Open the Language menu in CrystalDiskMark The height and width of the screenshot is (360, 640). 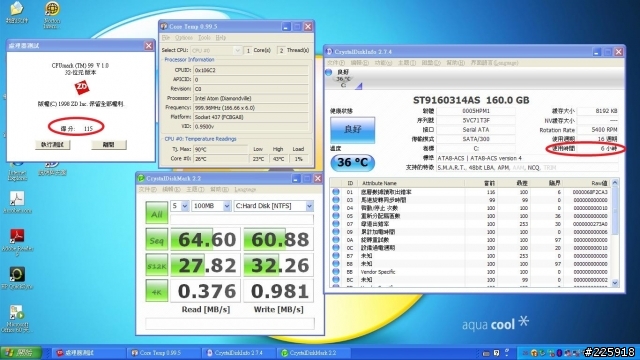tap(245, 189)
